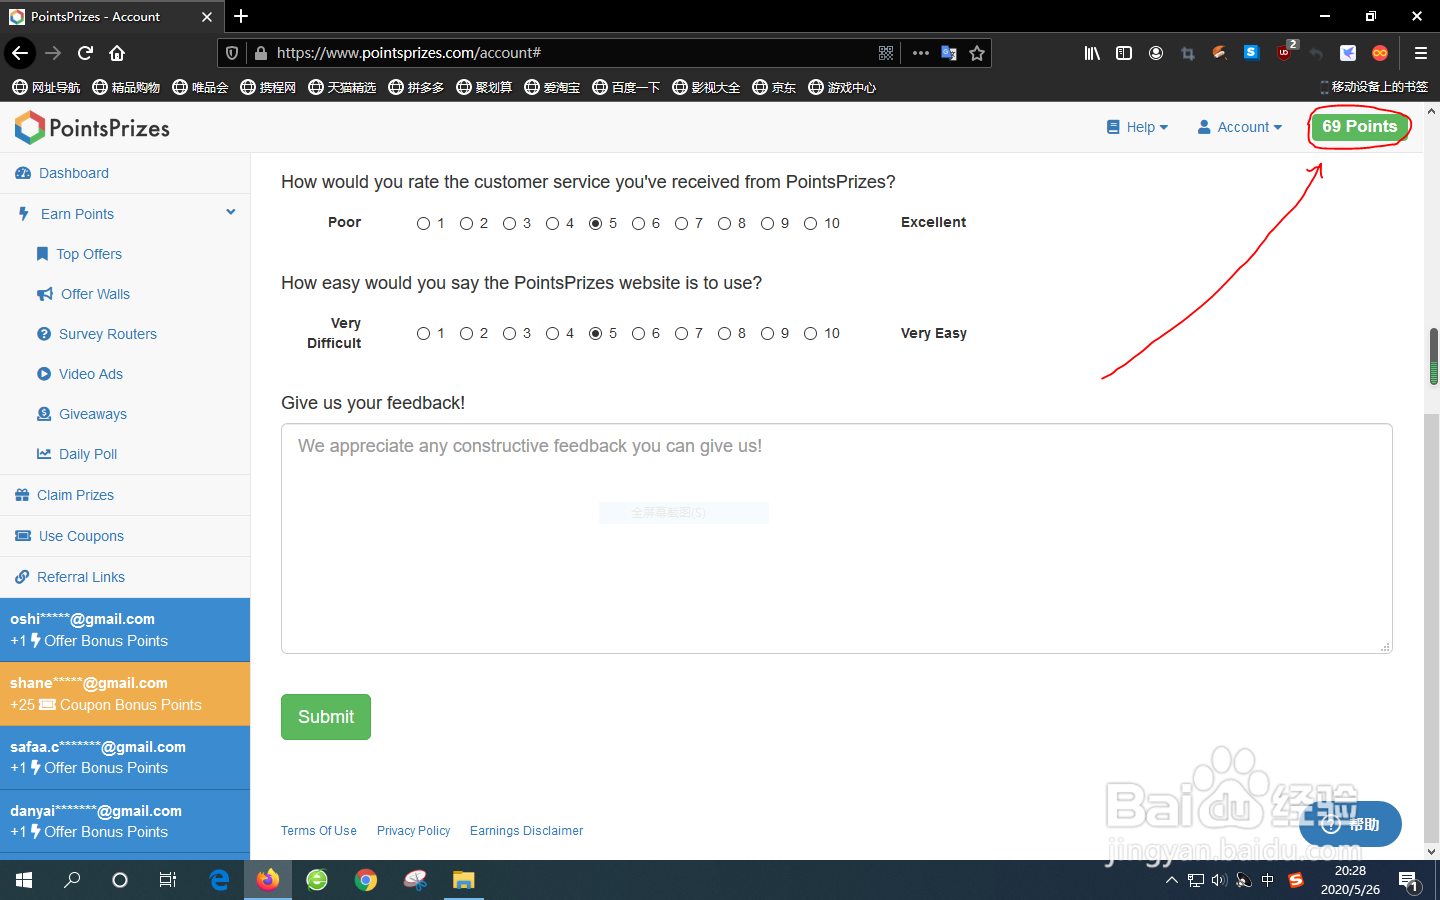Screen dimensions: 1440x900
Task: Go back with browser back arrow
Action: pos(20,53)
